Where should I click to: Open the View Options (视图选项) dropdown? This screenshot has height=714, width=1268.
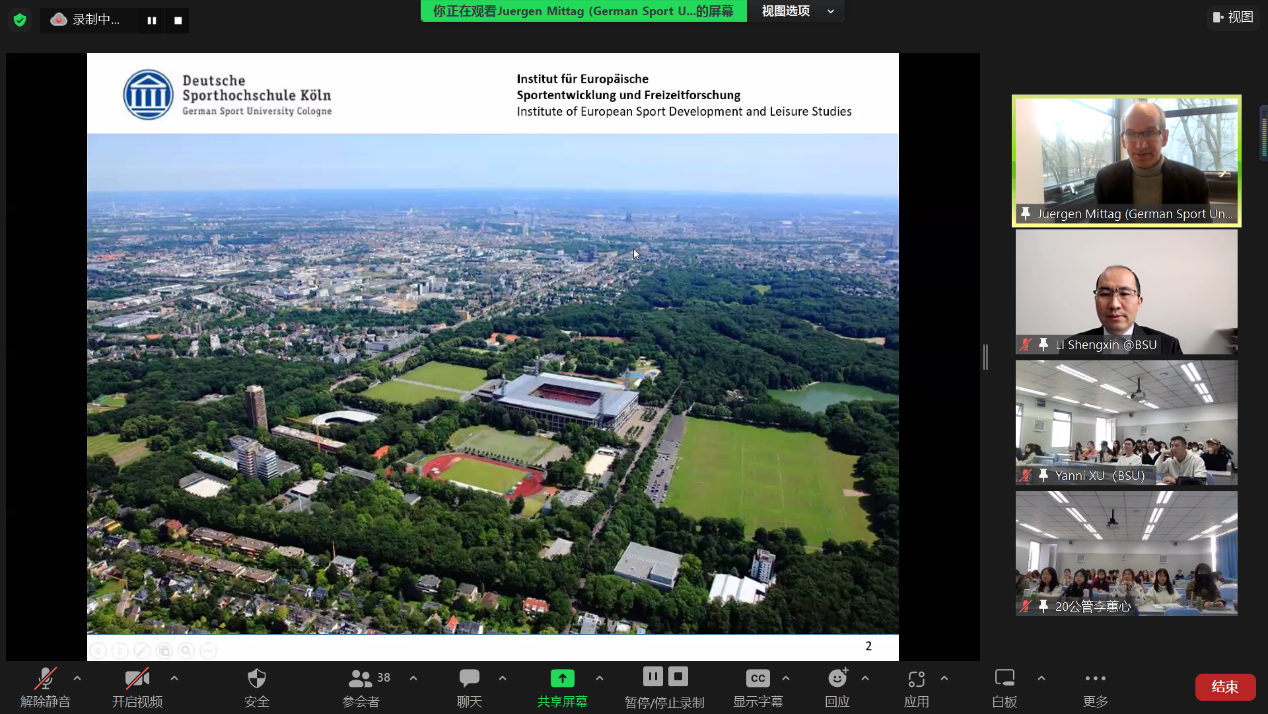tap(797, 11)
